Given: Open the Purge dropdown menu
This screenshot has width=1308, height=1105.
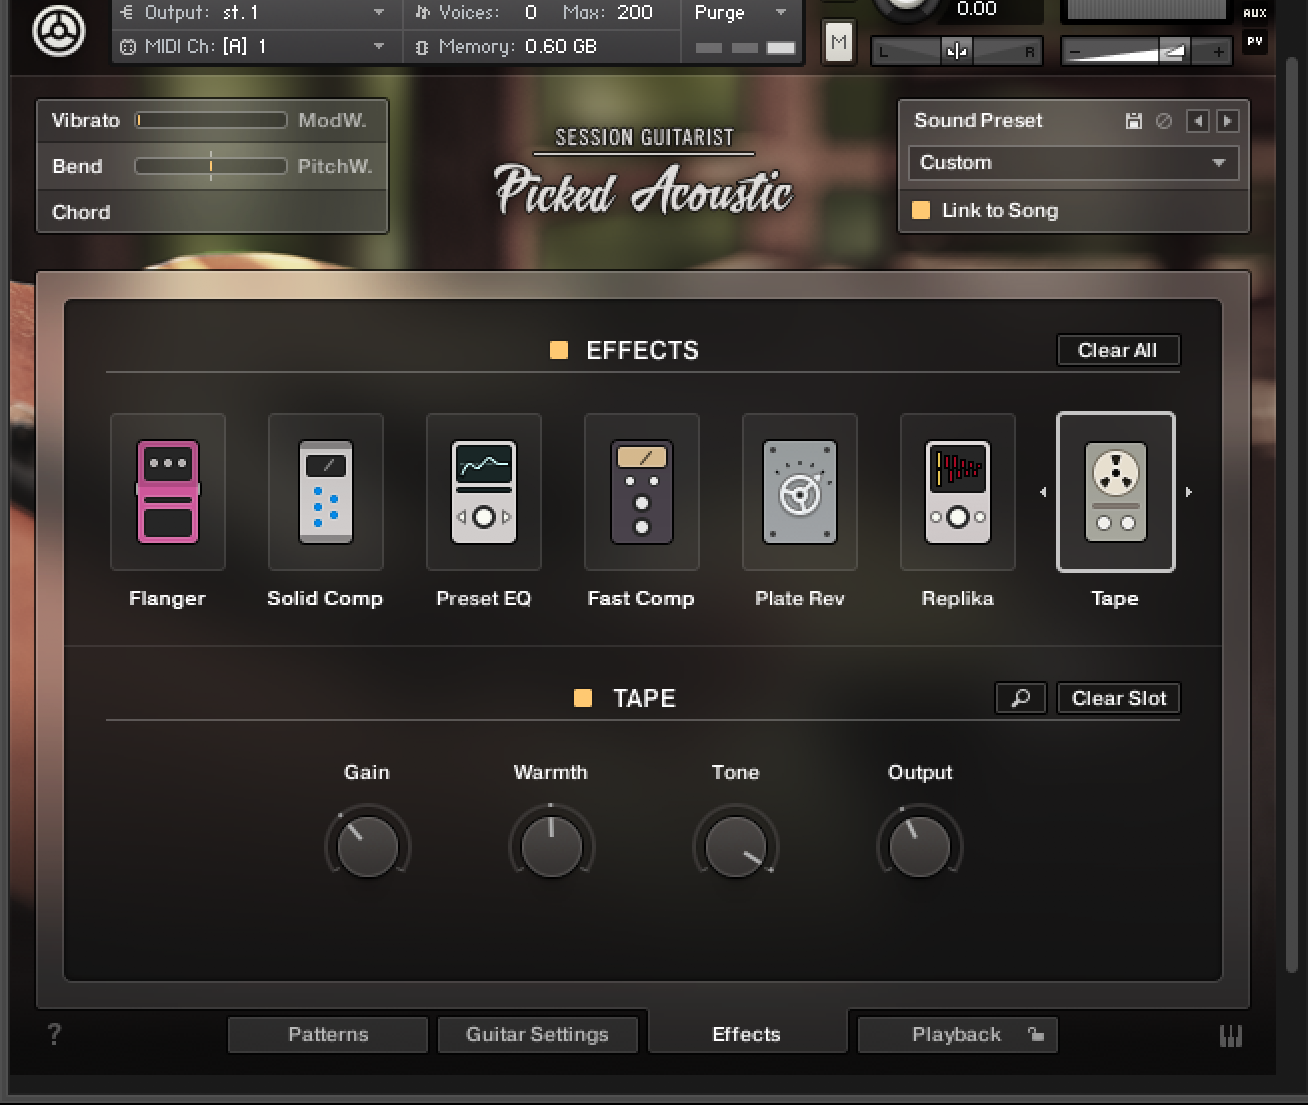Looking at the screenshot, I should pos(741,13).
